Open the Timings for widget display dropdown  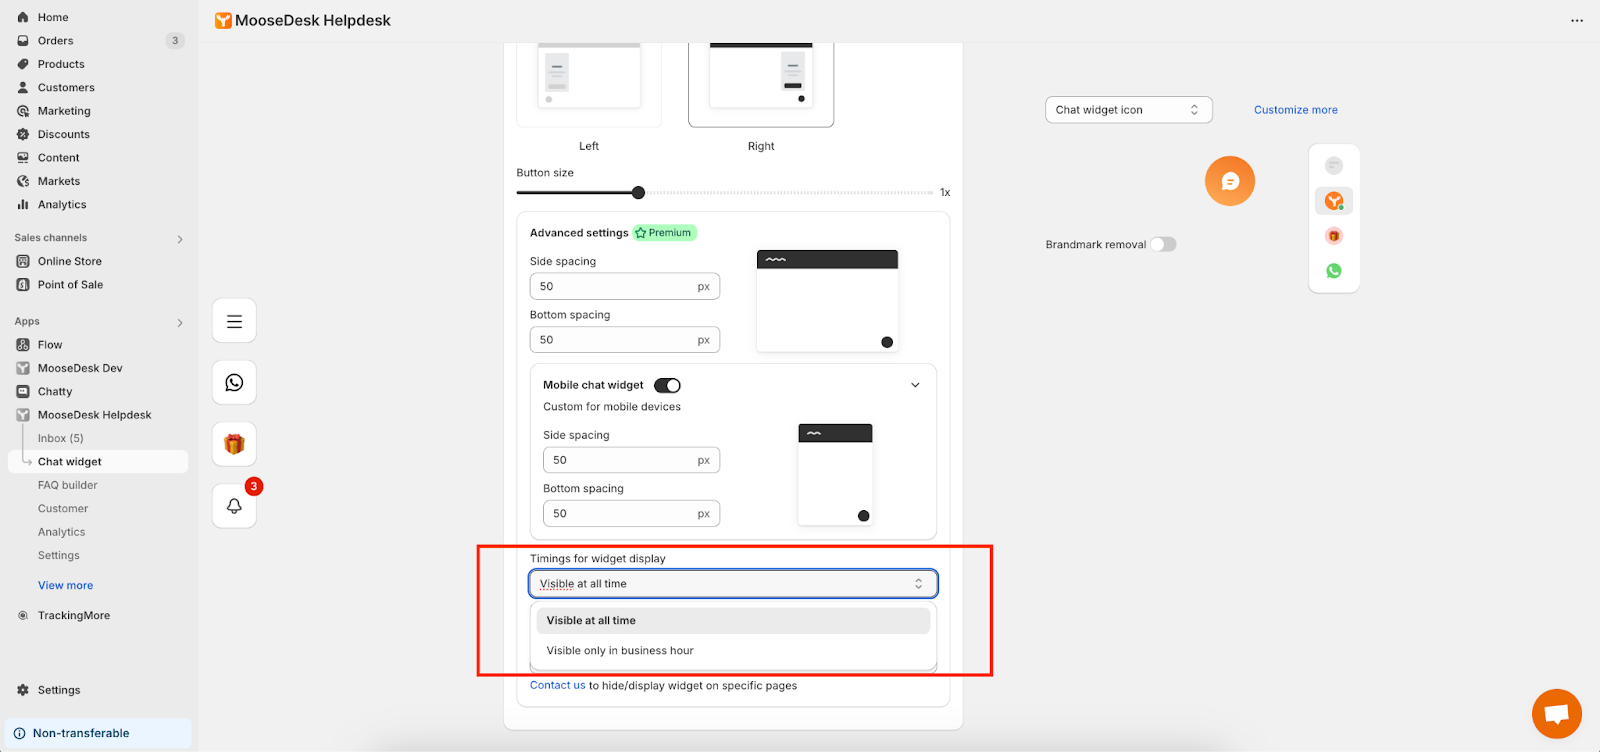click(733, 584)
